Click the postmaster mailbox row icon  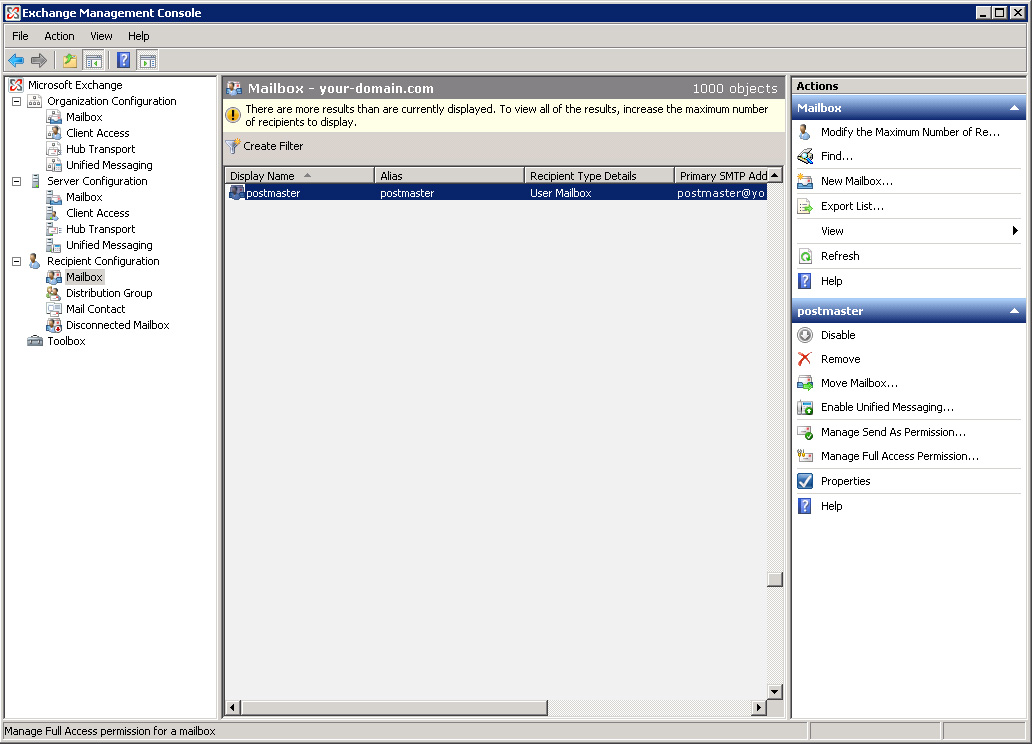(236, 193)
